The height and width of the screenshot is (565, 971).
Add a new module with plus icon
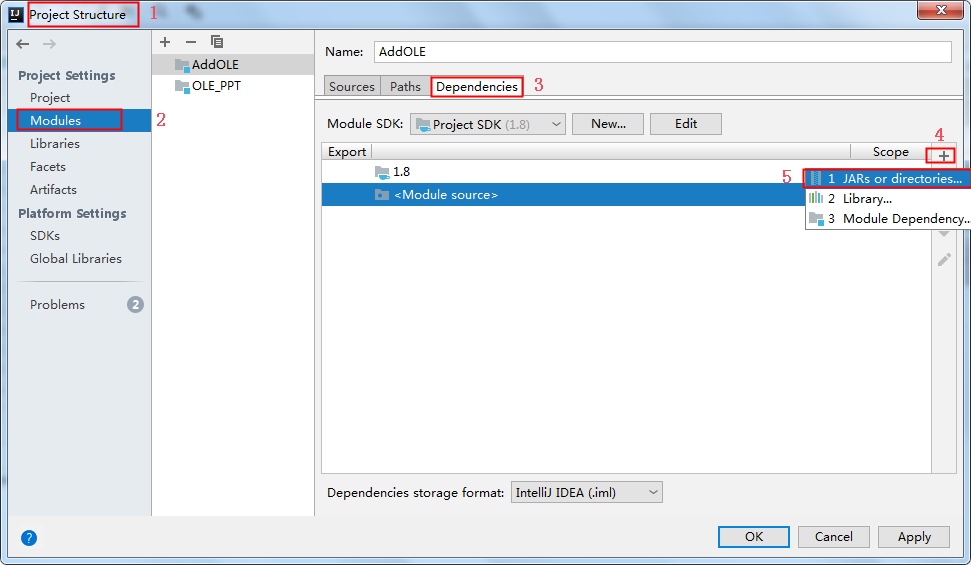pos(165,42)
